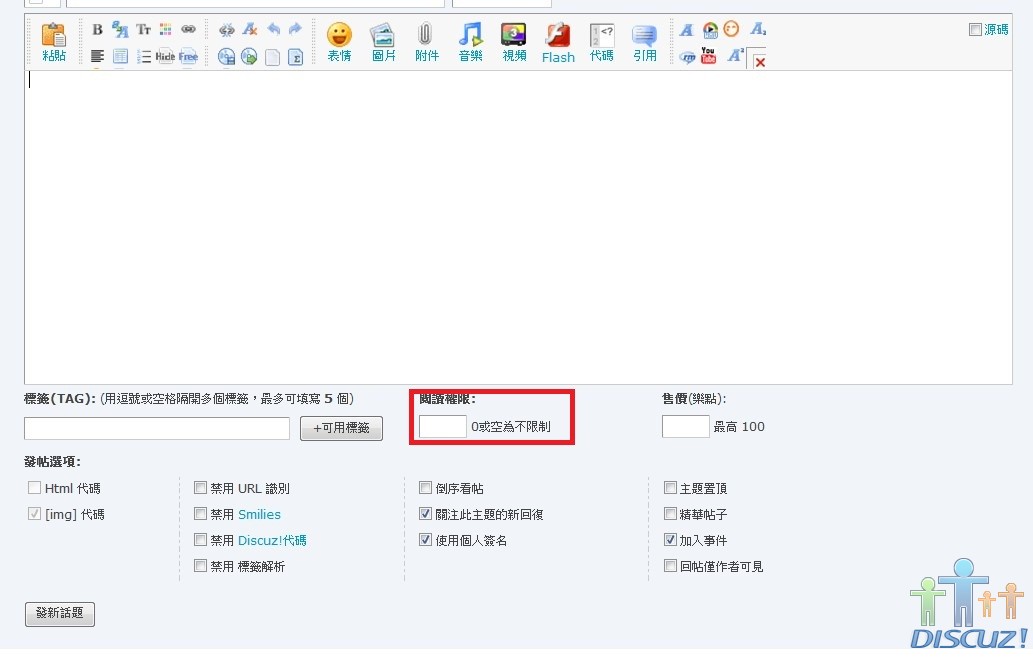Enable 倒序看帖 checkbox
The image size is (1033, 658).
426,487
